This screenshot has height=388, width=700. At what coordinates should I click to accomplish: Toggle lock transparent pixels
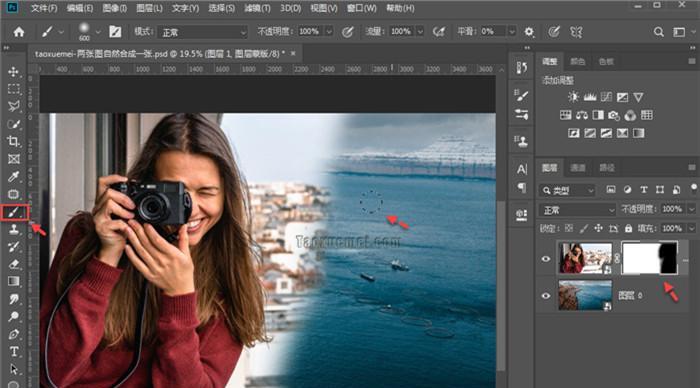coord(568,229)
